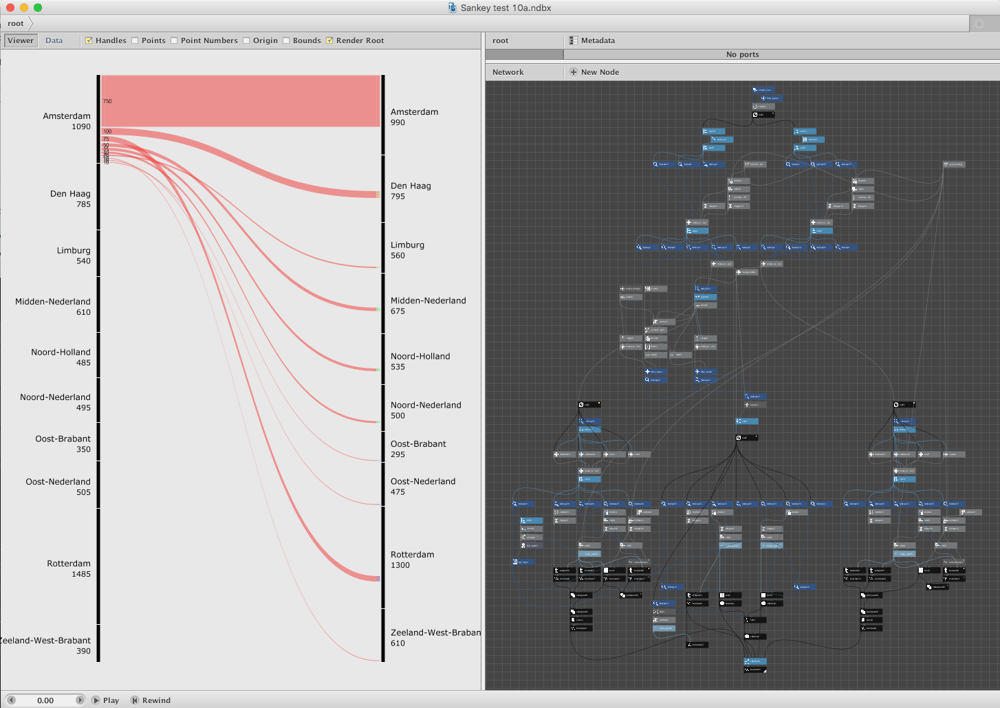Advance the frame using the right arrow
This screenshot has height=708, width=1000.
point(80,700)
